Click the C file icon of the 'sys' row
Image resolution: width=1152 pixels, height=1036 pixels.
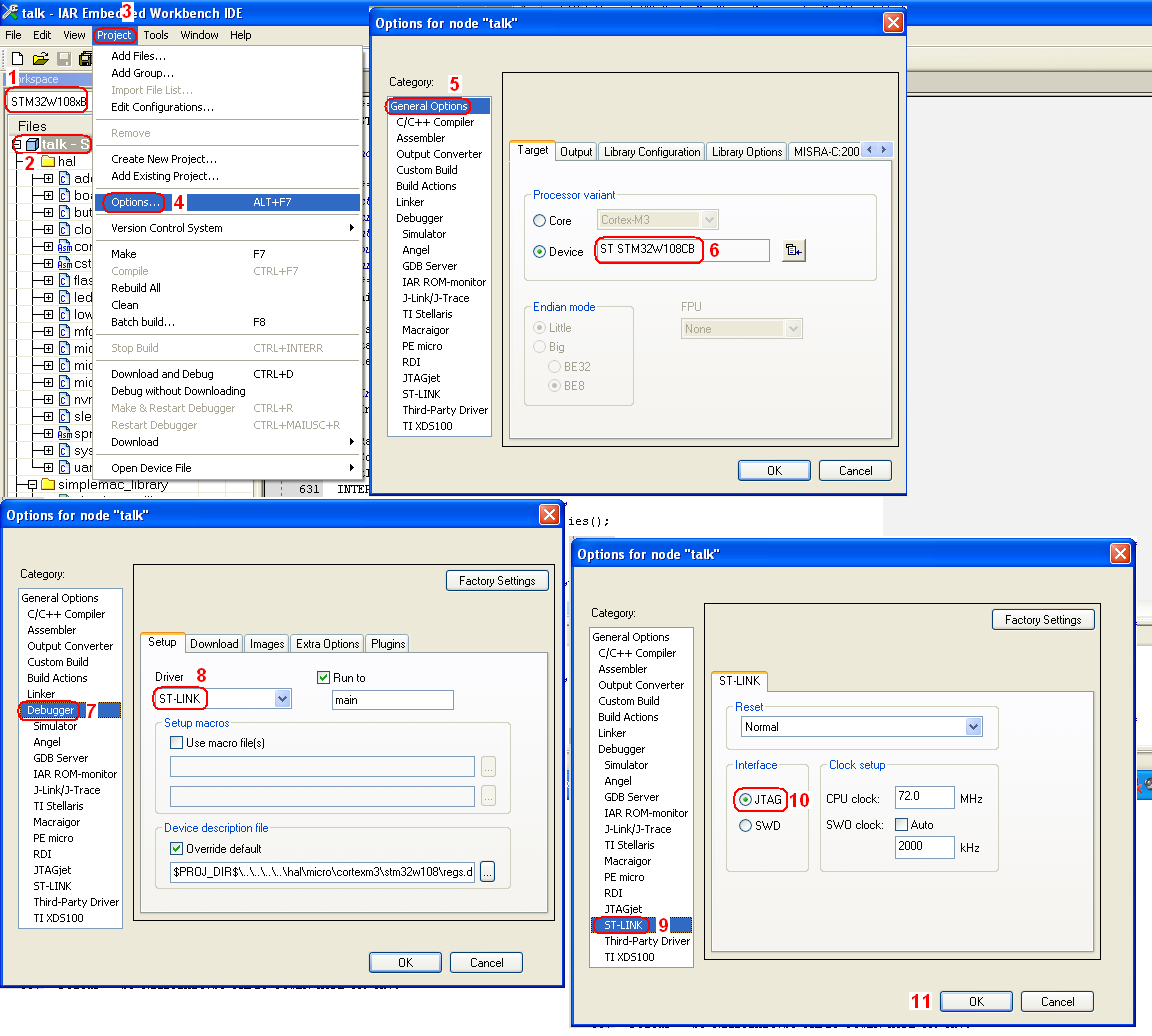pos(65,450)
